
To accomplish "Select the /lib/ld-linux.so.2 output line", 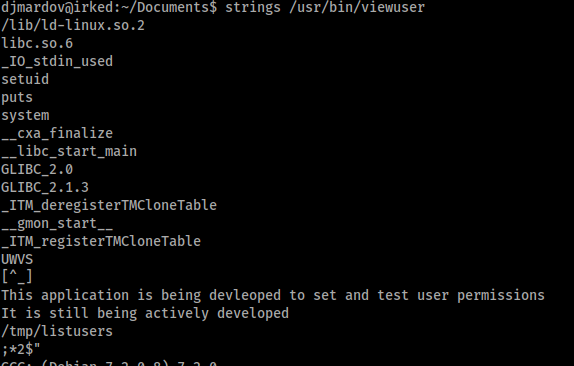I will tap(73, 25).
